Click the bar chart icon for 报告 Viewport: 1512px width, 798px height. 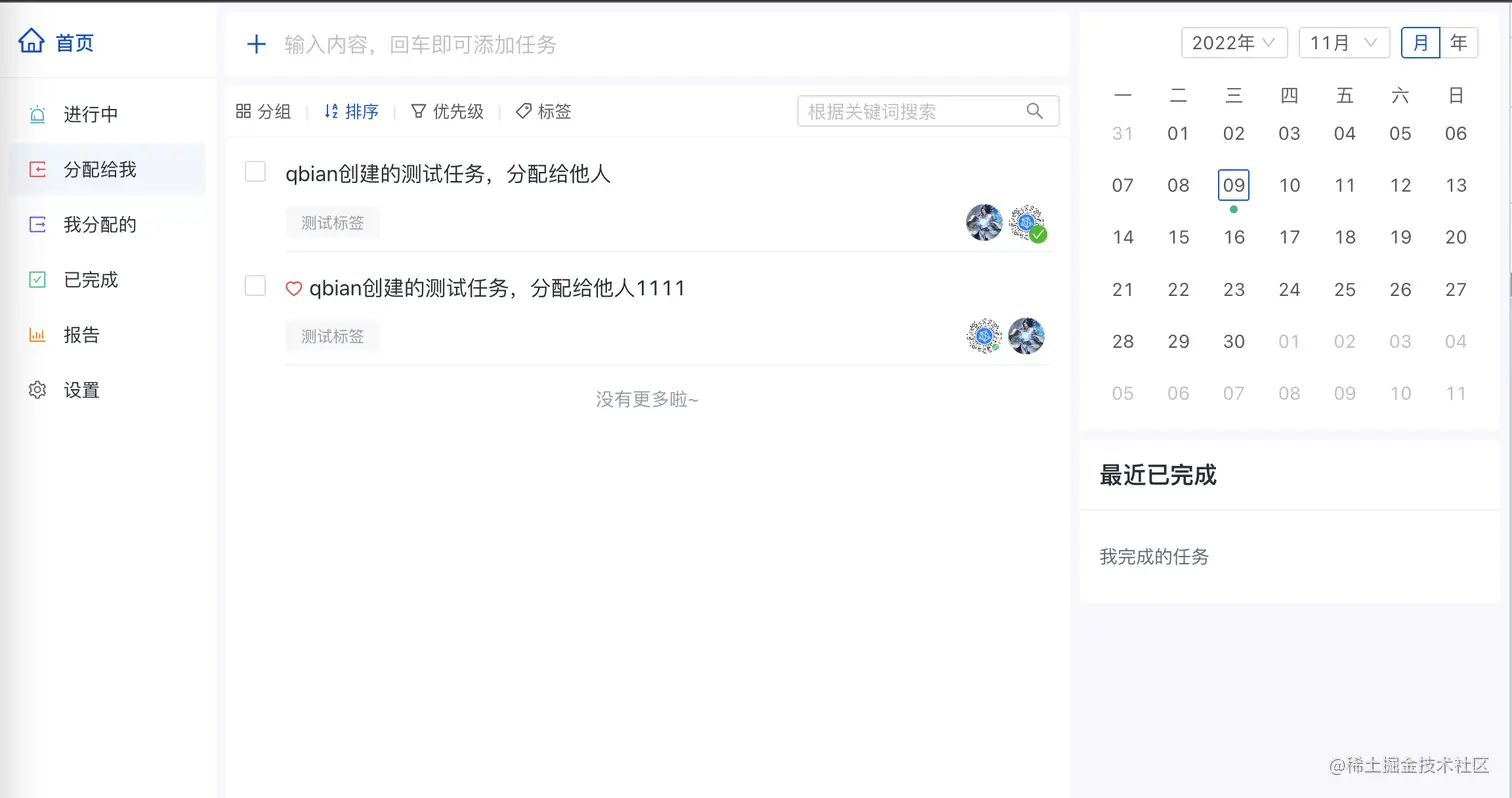pyautogui.click(x=38, y=335)
